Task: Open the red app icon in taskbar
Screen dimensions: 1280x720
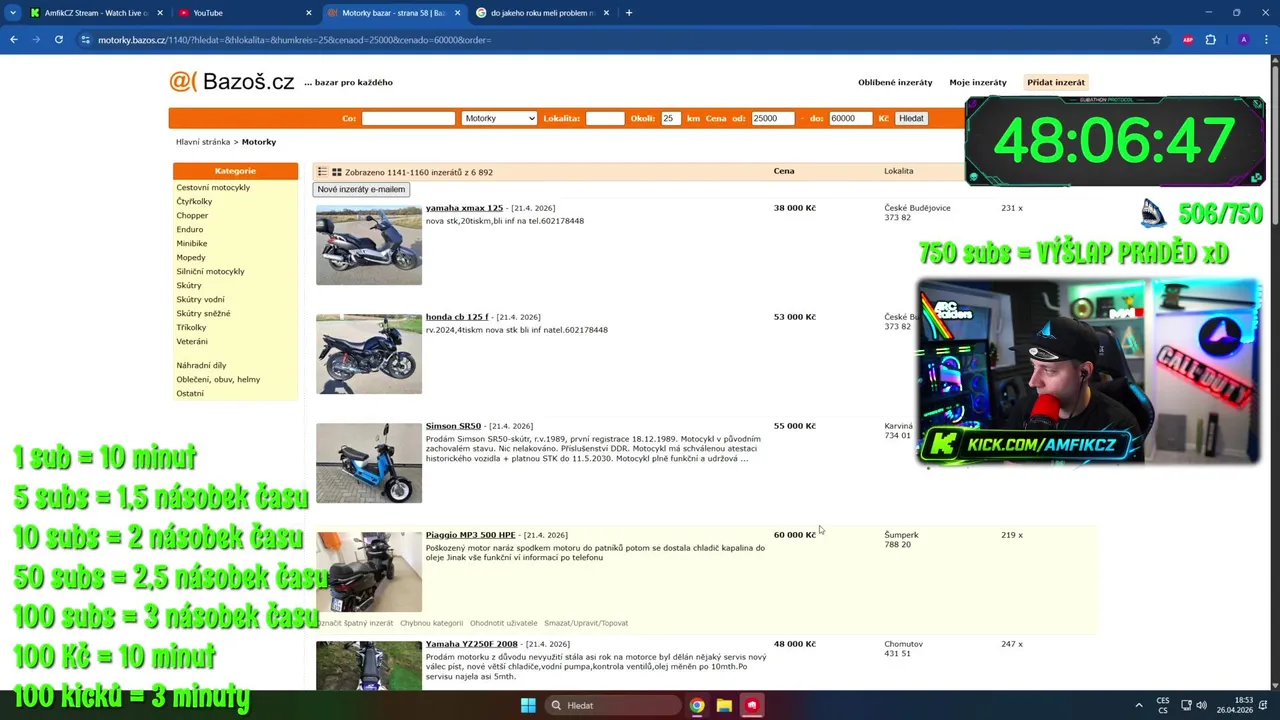Action: pos(752,705)
